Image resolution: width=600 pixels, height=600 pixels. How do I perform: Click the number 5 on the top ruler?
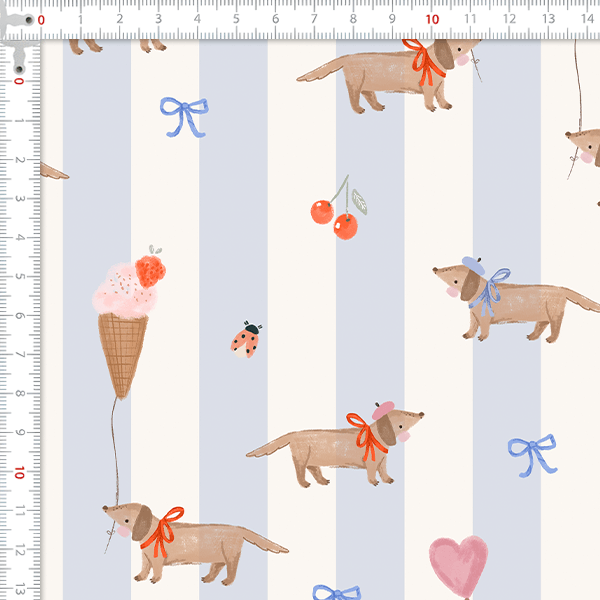point(236,18)
